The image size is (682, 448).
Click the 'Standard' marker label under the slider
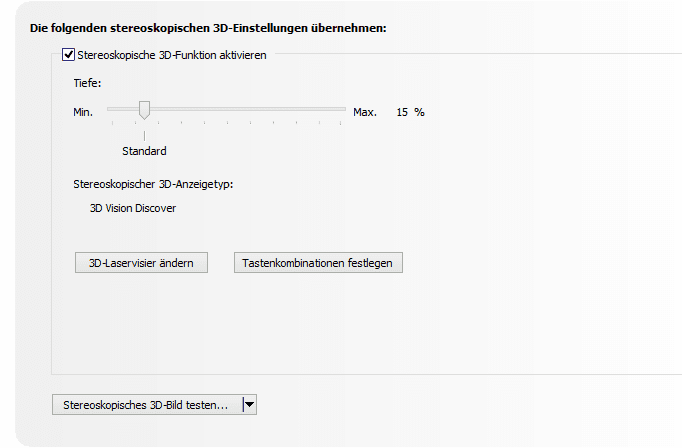(x=144, y=151)
